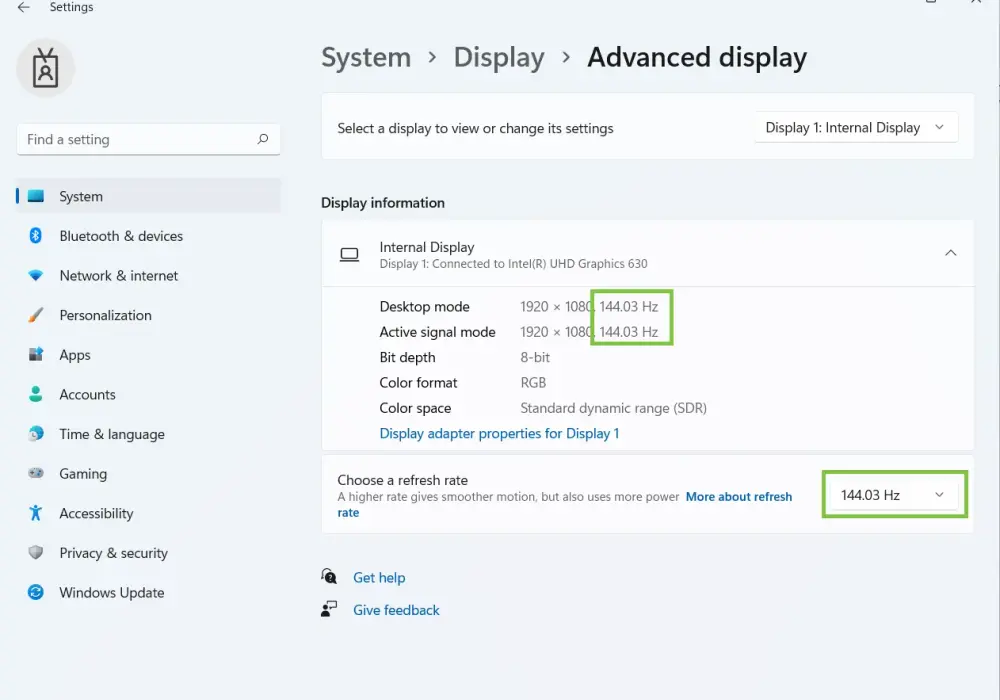Screen dimensions: 1000x700
Task: Open Gaming settings
Action: (x=83, y=474)
